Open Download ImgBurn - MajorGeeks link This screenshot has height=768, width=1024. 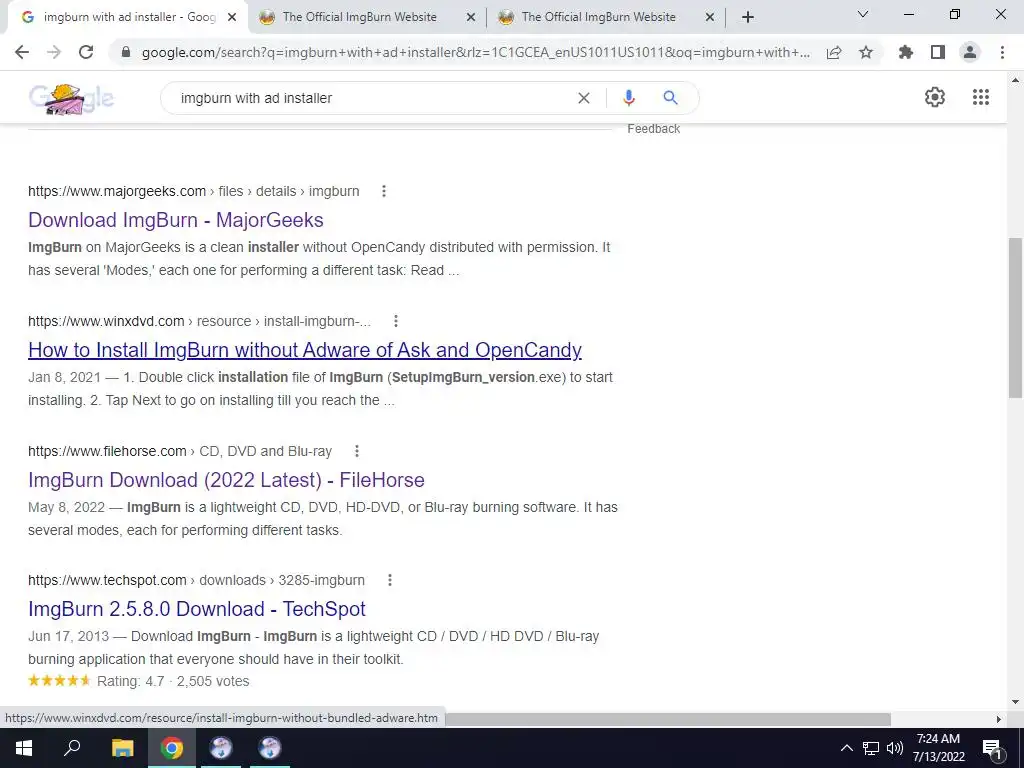click(x=176, y=220)
